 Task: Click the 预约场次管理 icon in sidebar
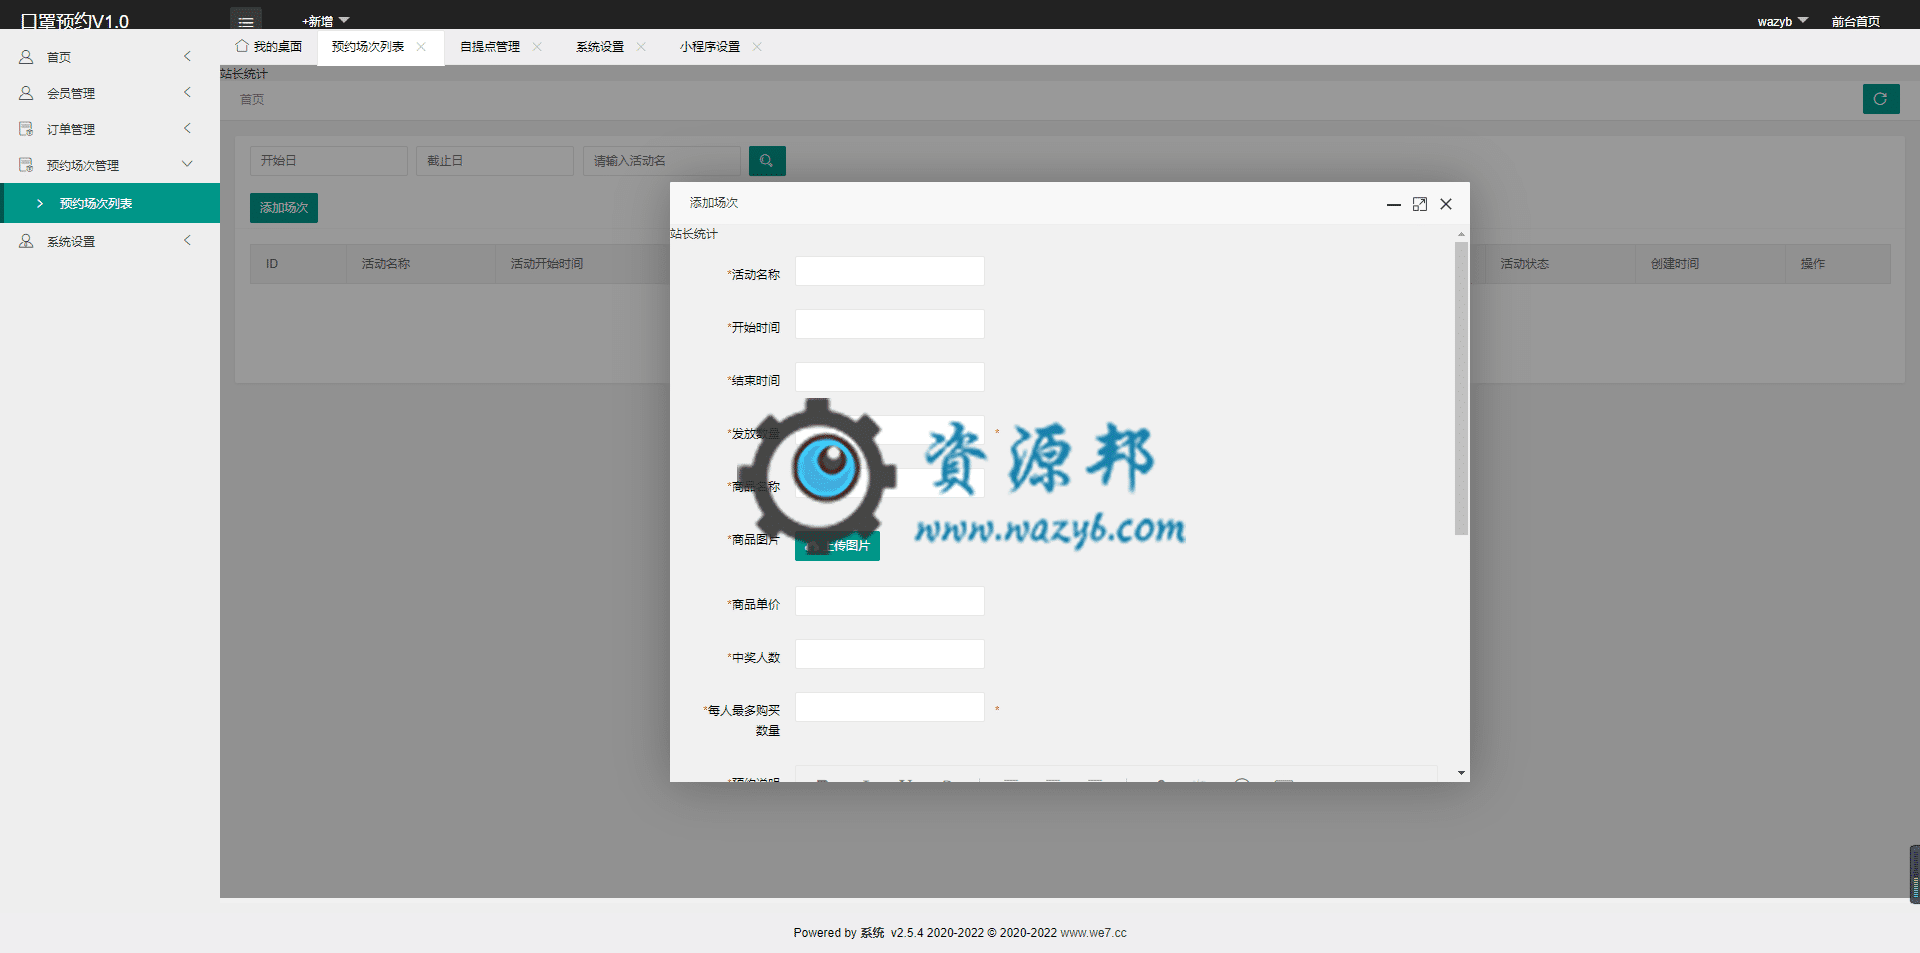coord(26,165)
